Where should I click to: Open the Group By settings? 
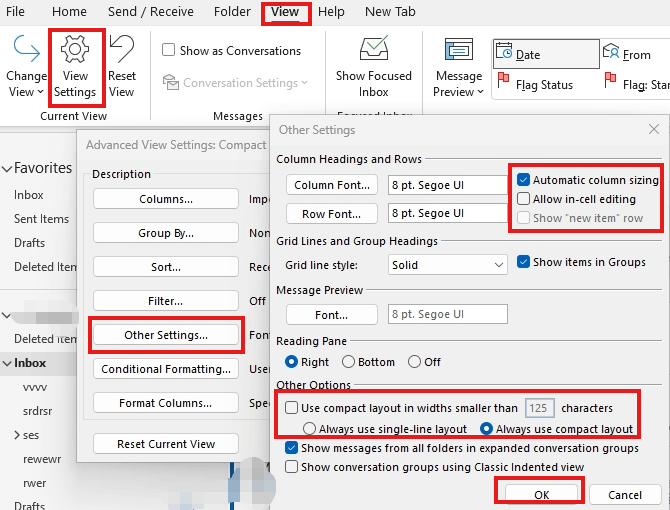pyautogui.click(x=166, y=233)
